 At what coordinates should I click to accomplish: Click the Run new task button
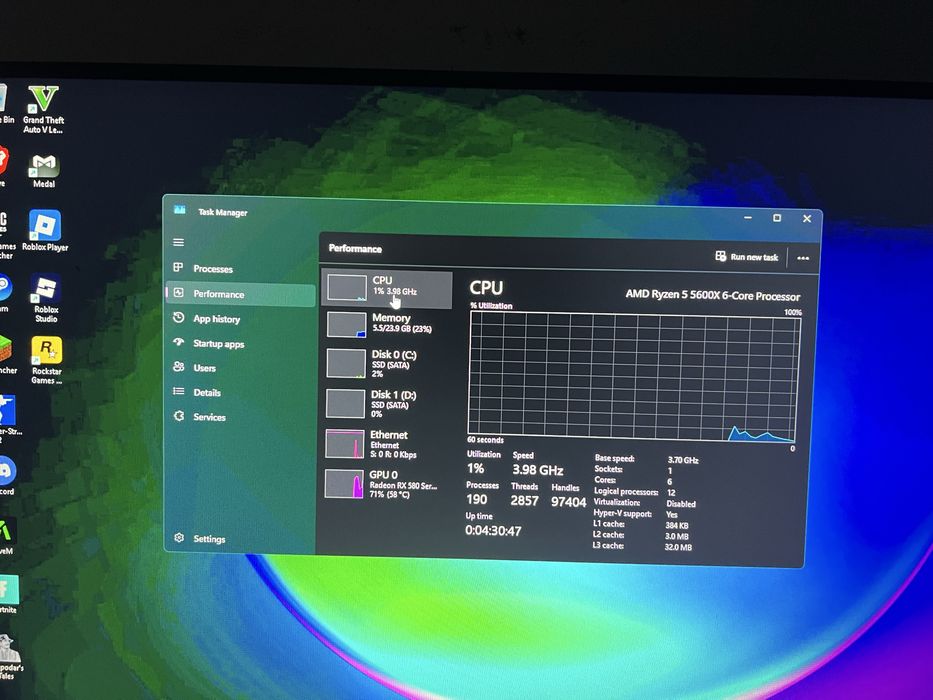(747, 257)
